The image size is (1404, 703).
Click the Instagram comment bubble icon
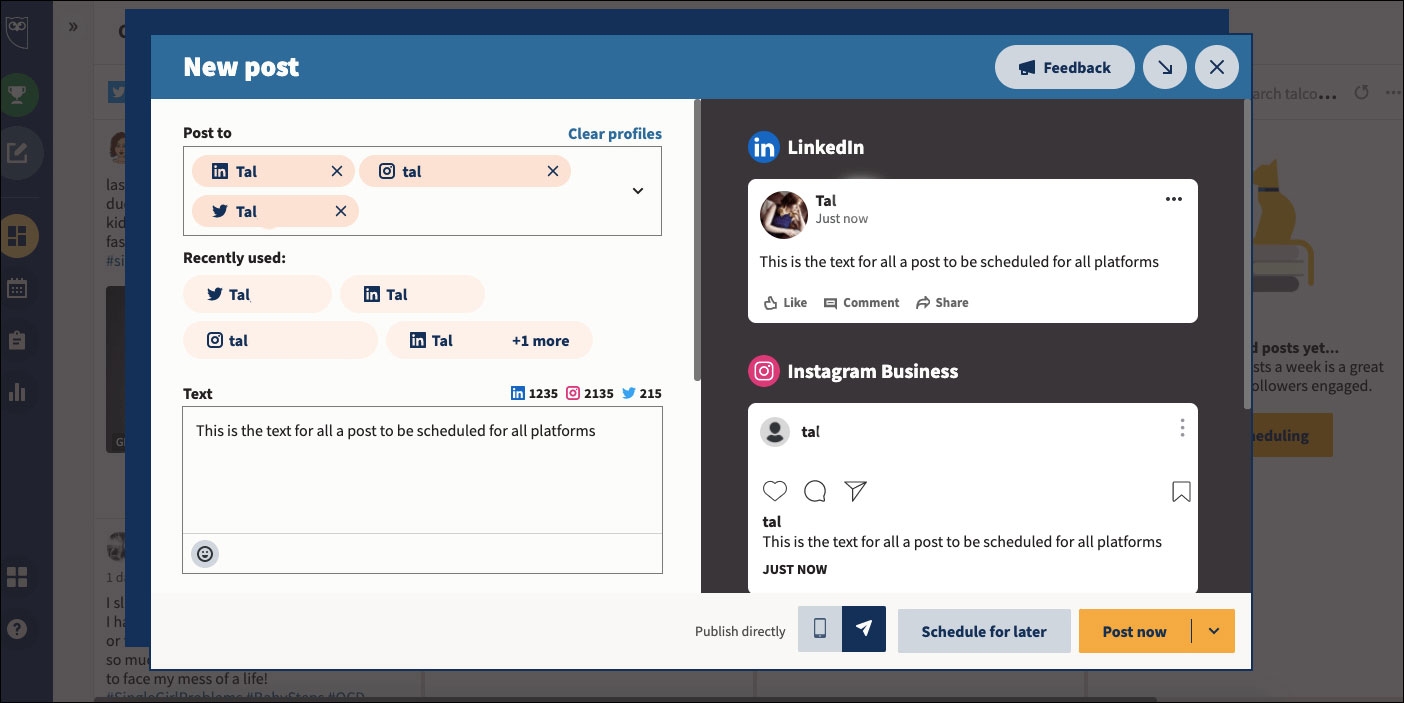[815, 491]
